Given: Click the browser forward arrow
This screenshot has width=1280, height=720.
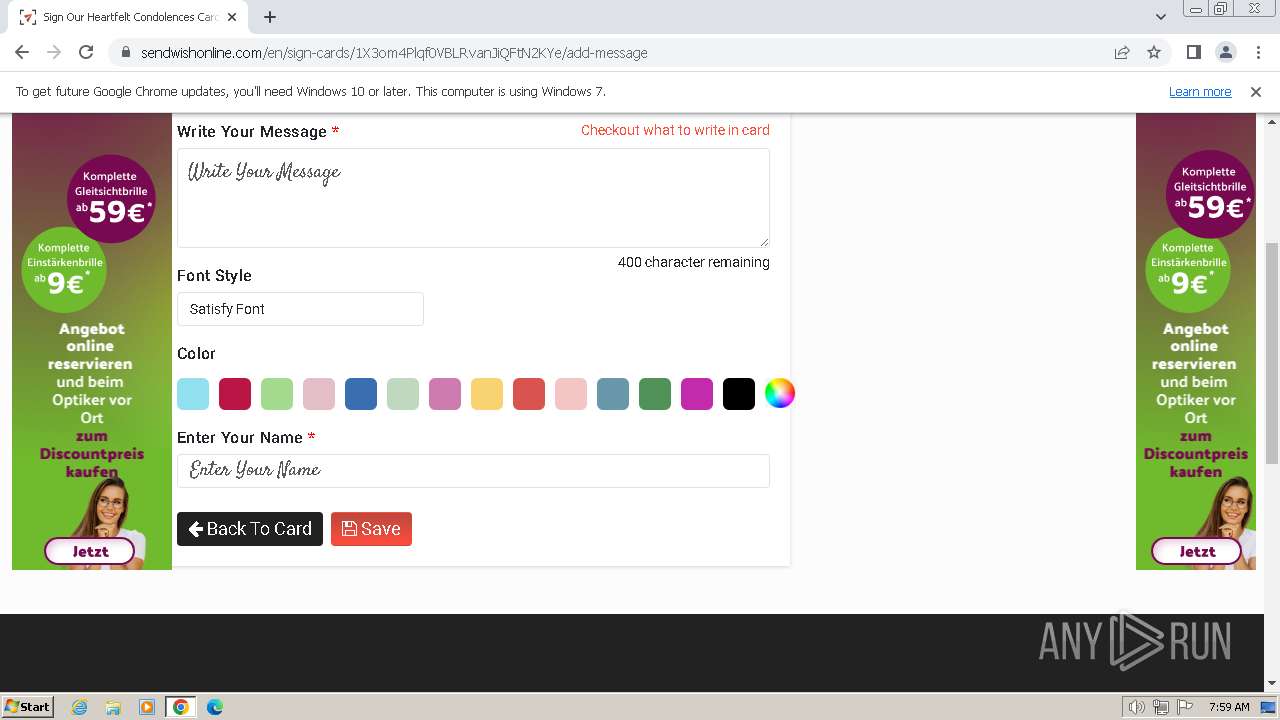Looking at the screenshot, I should 54,53.
